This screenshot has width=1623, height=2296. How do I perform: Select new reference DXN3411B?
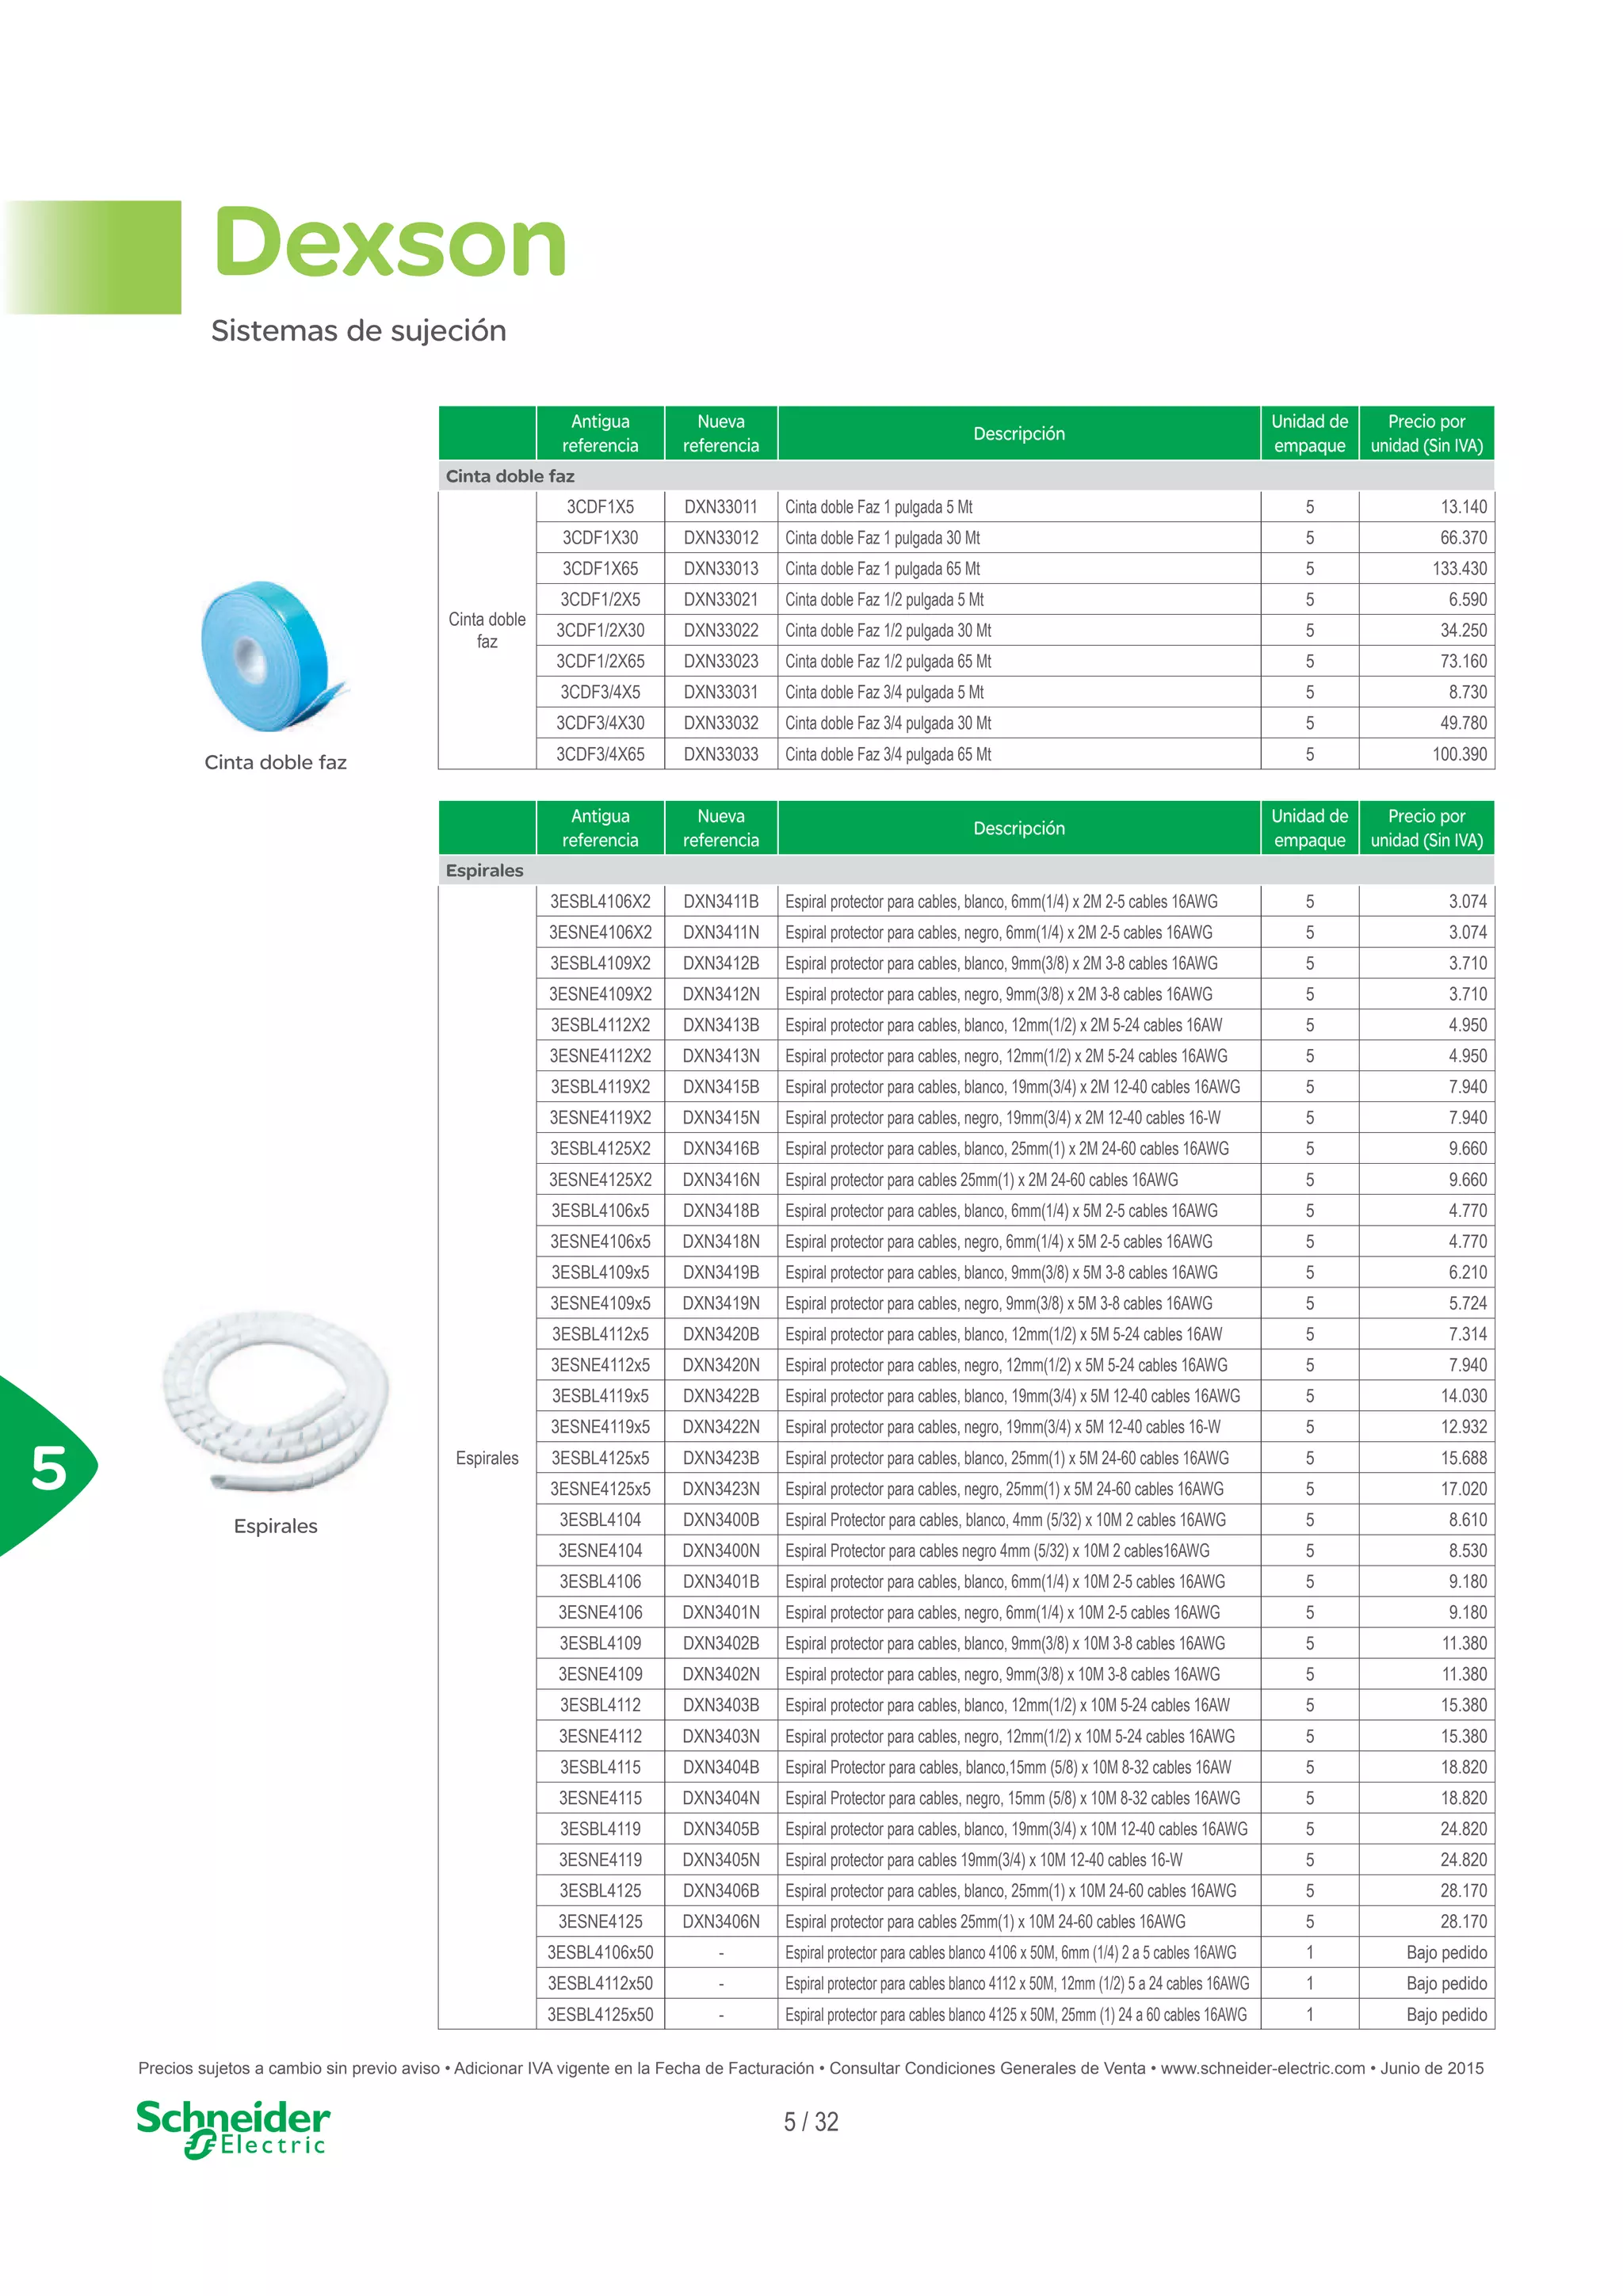pos(721,901)
